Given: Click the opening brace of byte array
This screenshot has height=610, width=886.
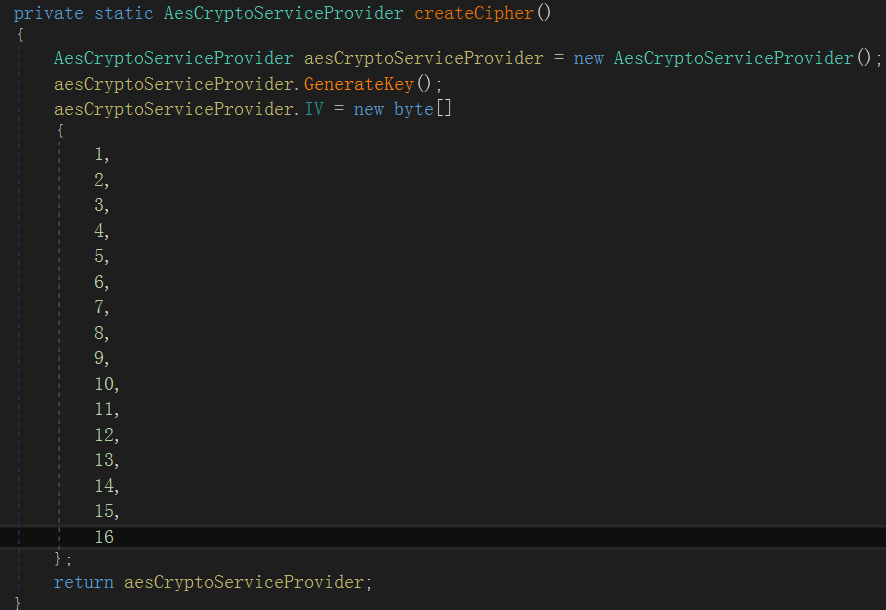Looking at the screenshot, I should [x=60, y=131].
